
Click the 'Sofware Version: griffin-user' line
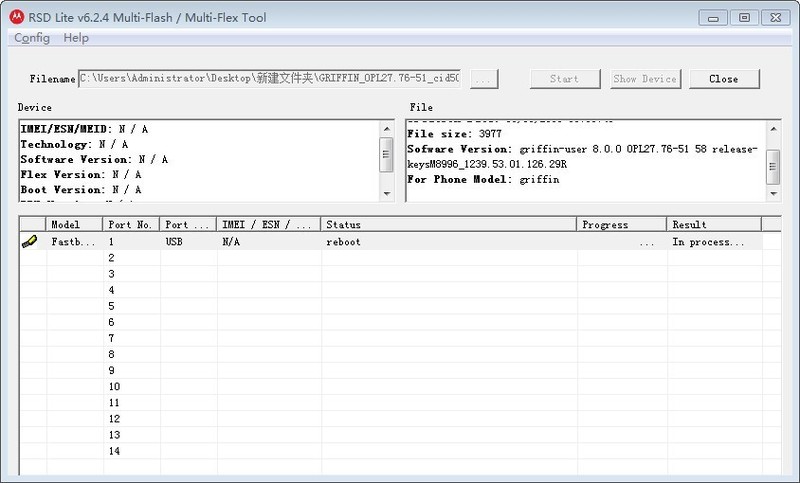[583, 149]
